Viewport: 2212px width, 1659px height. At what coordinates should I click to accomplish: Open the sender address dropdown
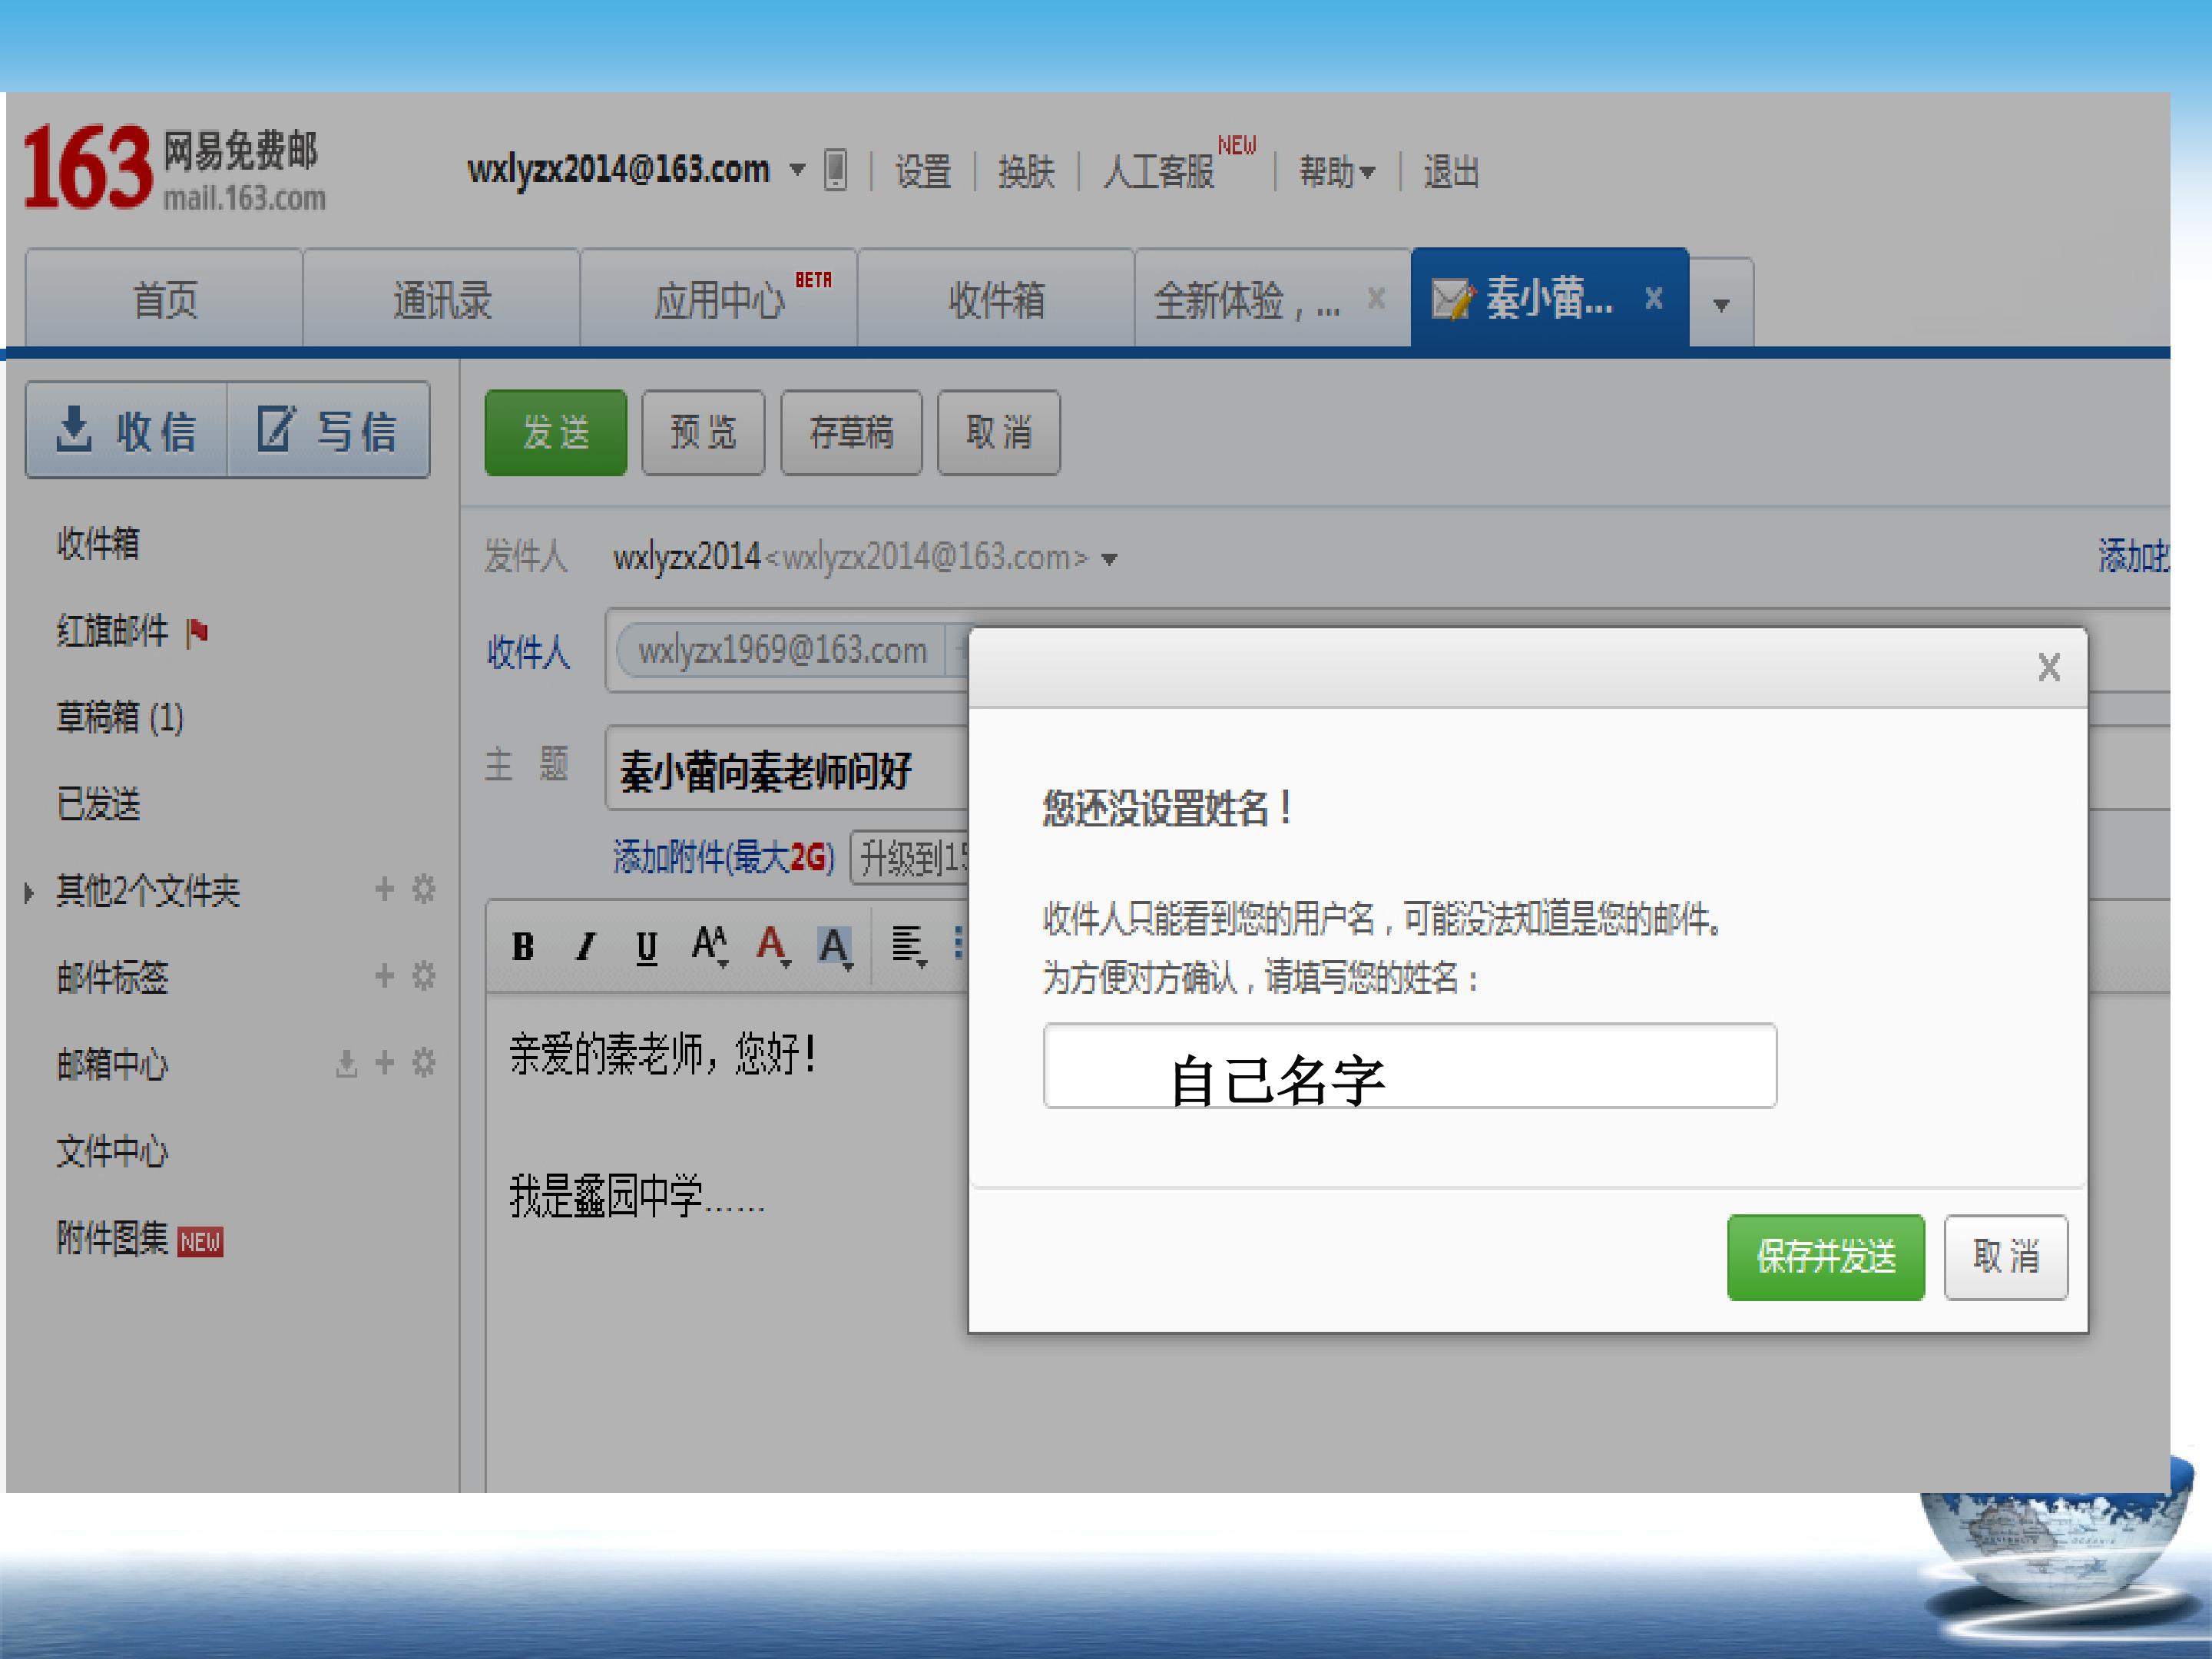click(x=1109, y=559)
